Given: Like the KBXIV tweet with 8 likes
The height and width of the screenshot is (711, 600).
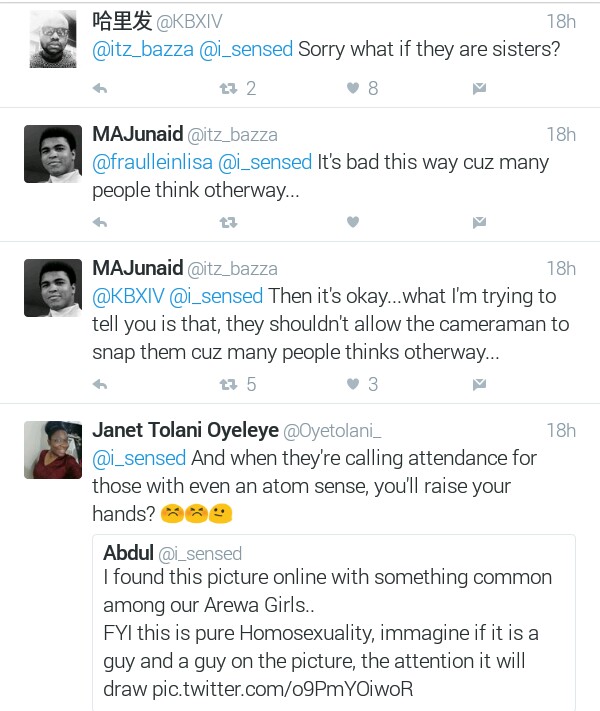Looking at the screenshot, I should point(353,89).
